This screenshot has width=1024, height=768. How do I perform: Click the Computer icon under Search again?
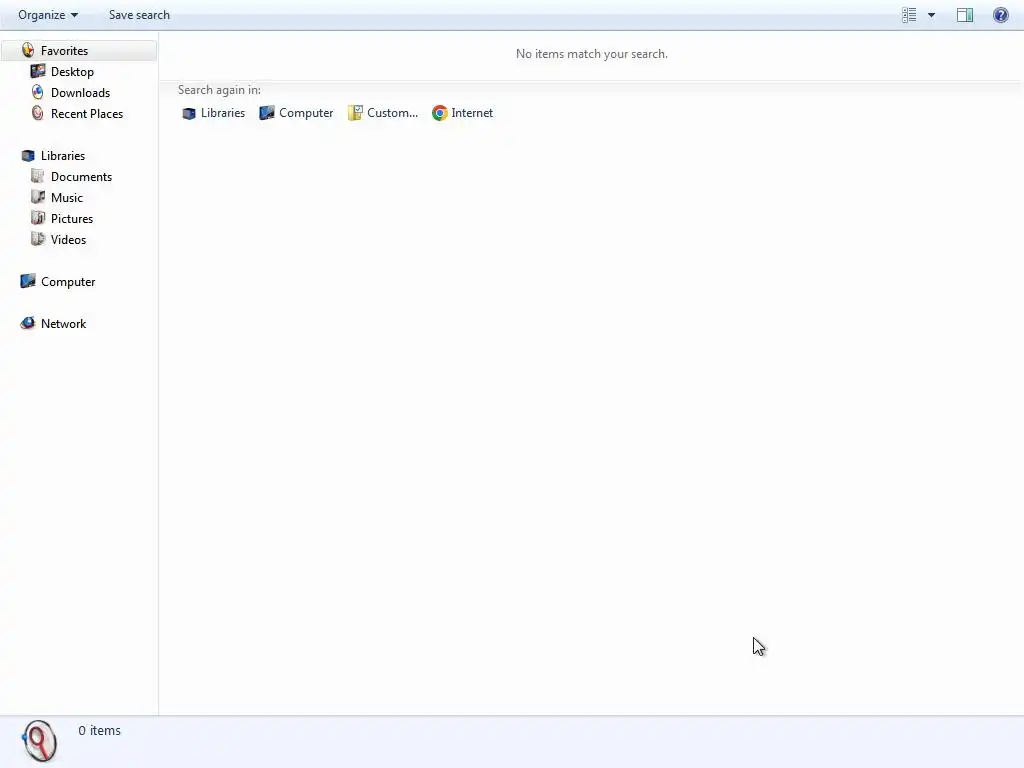266,113
